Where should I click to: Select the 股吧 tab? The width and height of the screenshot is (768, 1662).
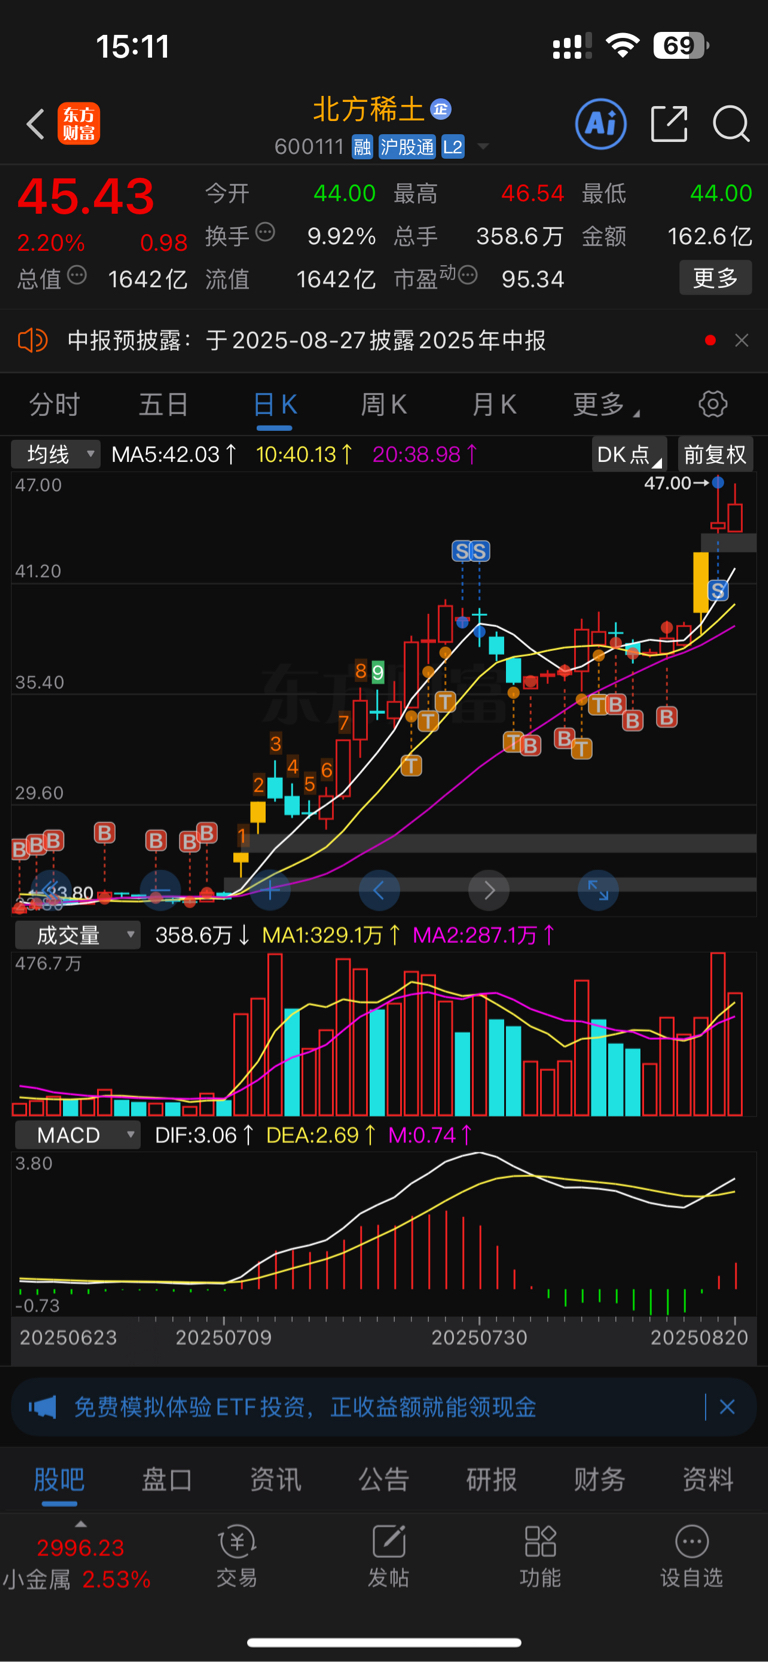[59, 1480]
